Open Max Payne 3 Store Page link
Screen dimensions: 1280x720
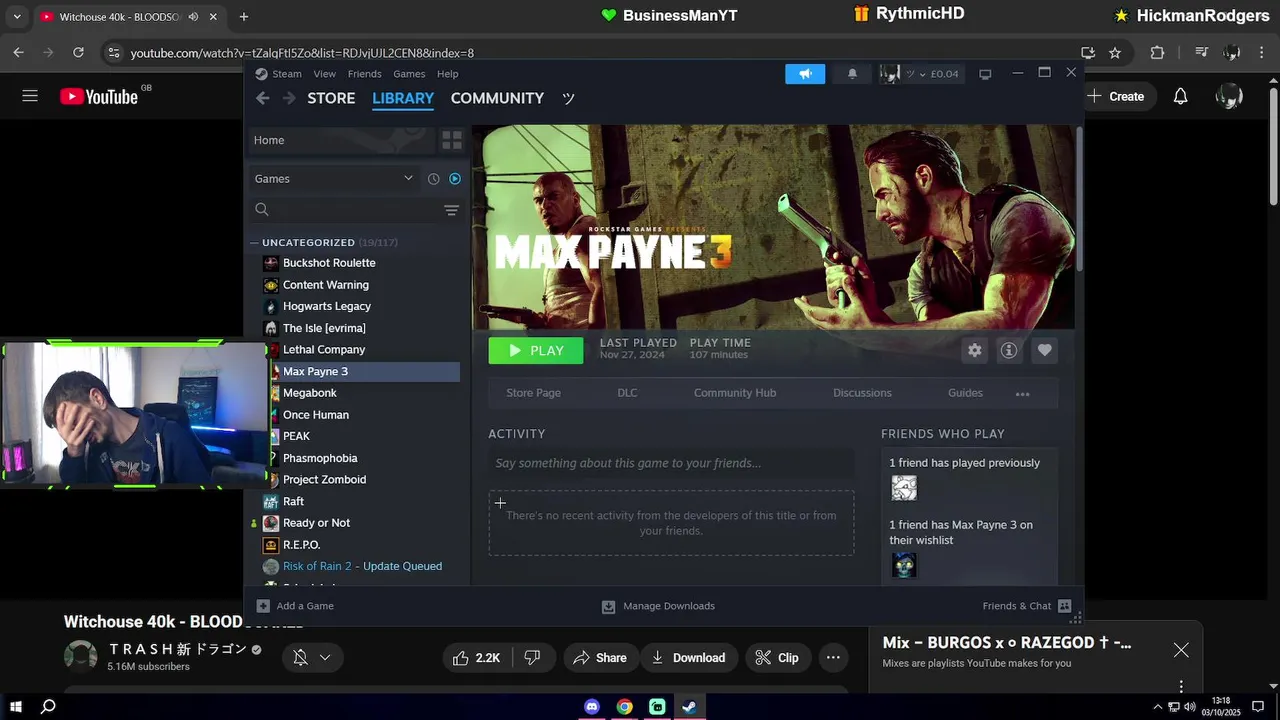pyautogui.click(x=533, y=393)
